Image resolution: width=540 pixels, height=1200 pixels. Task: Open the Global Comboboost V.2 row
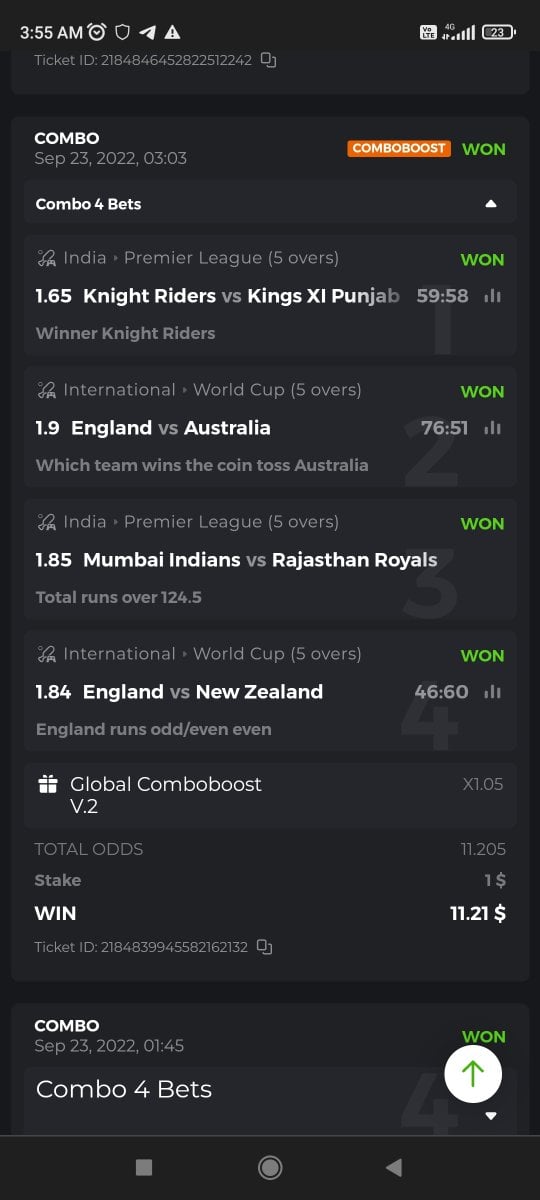point(270,795)
